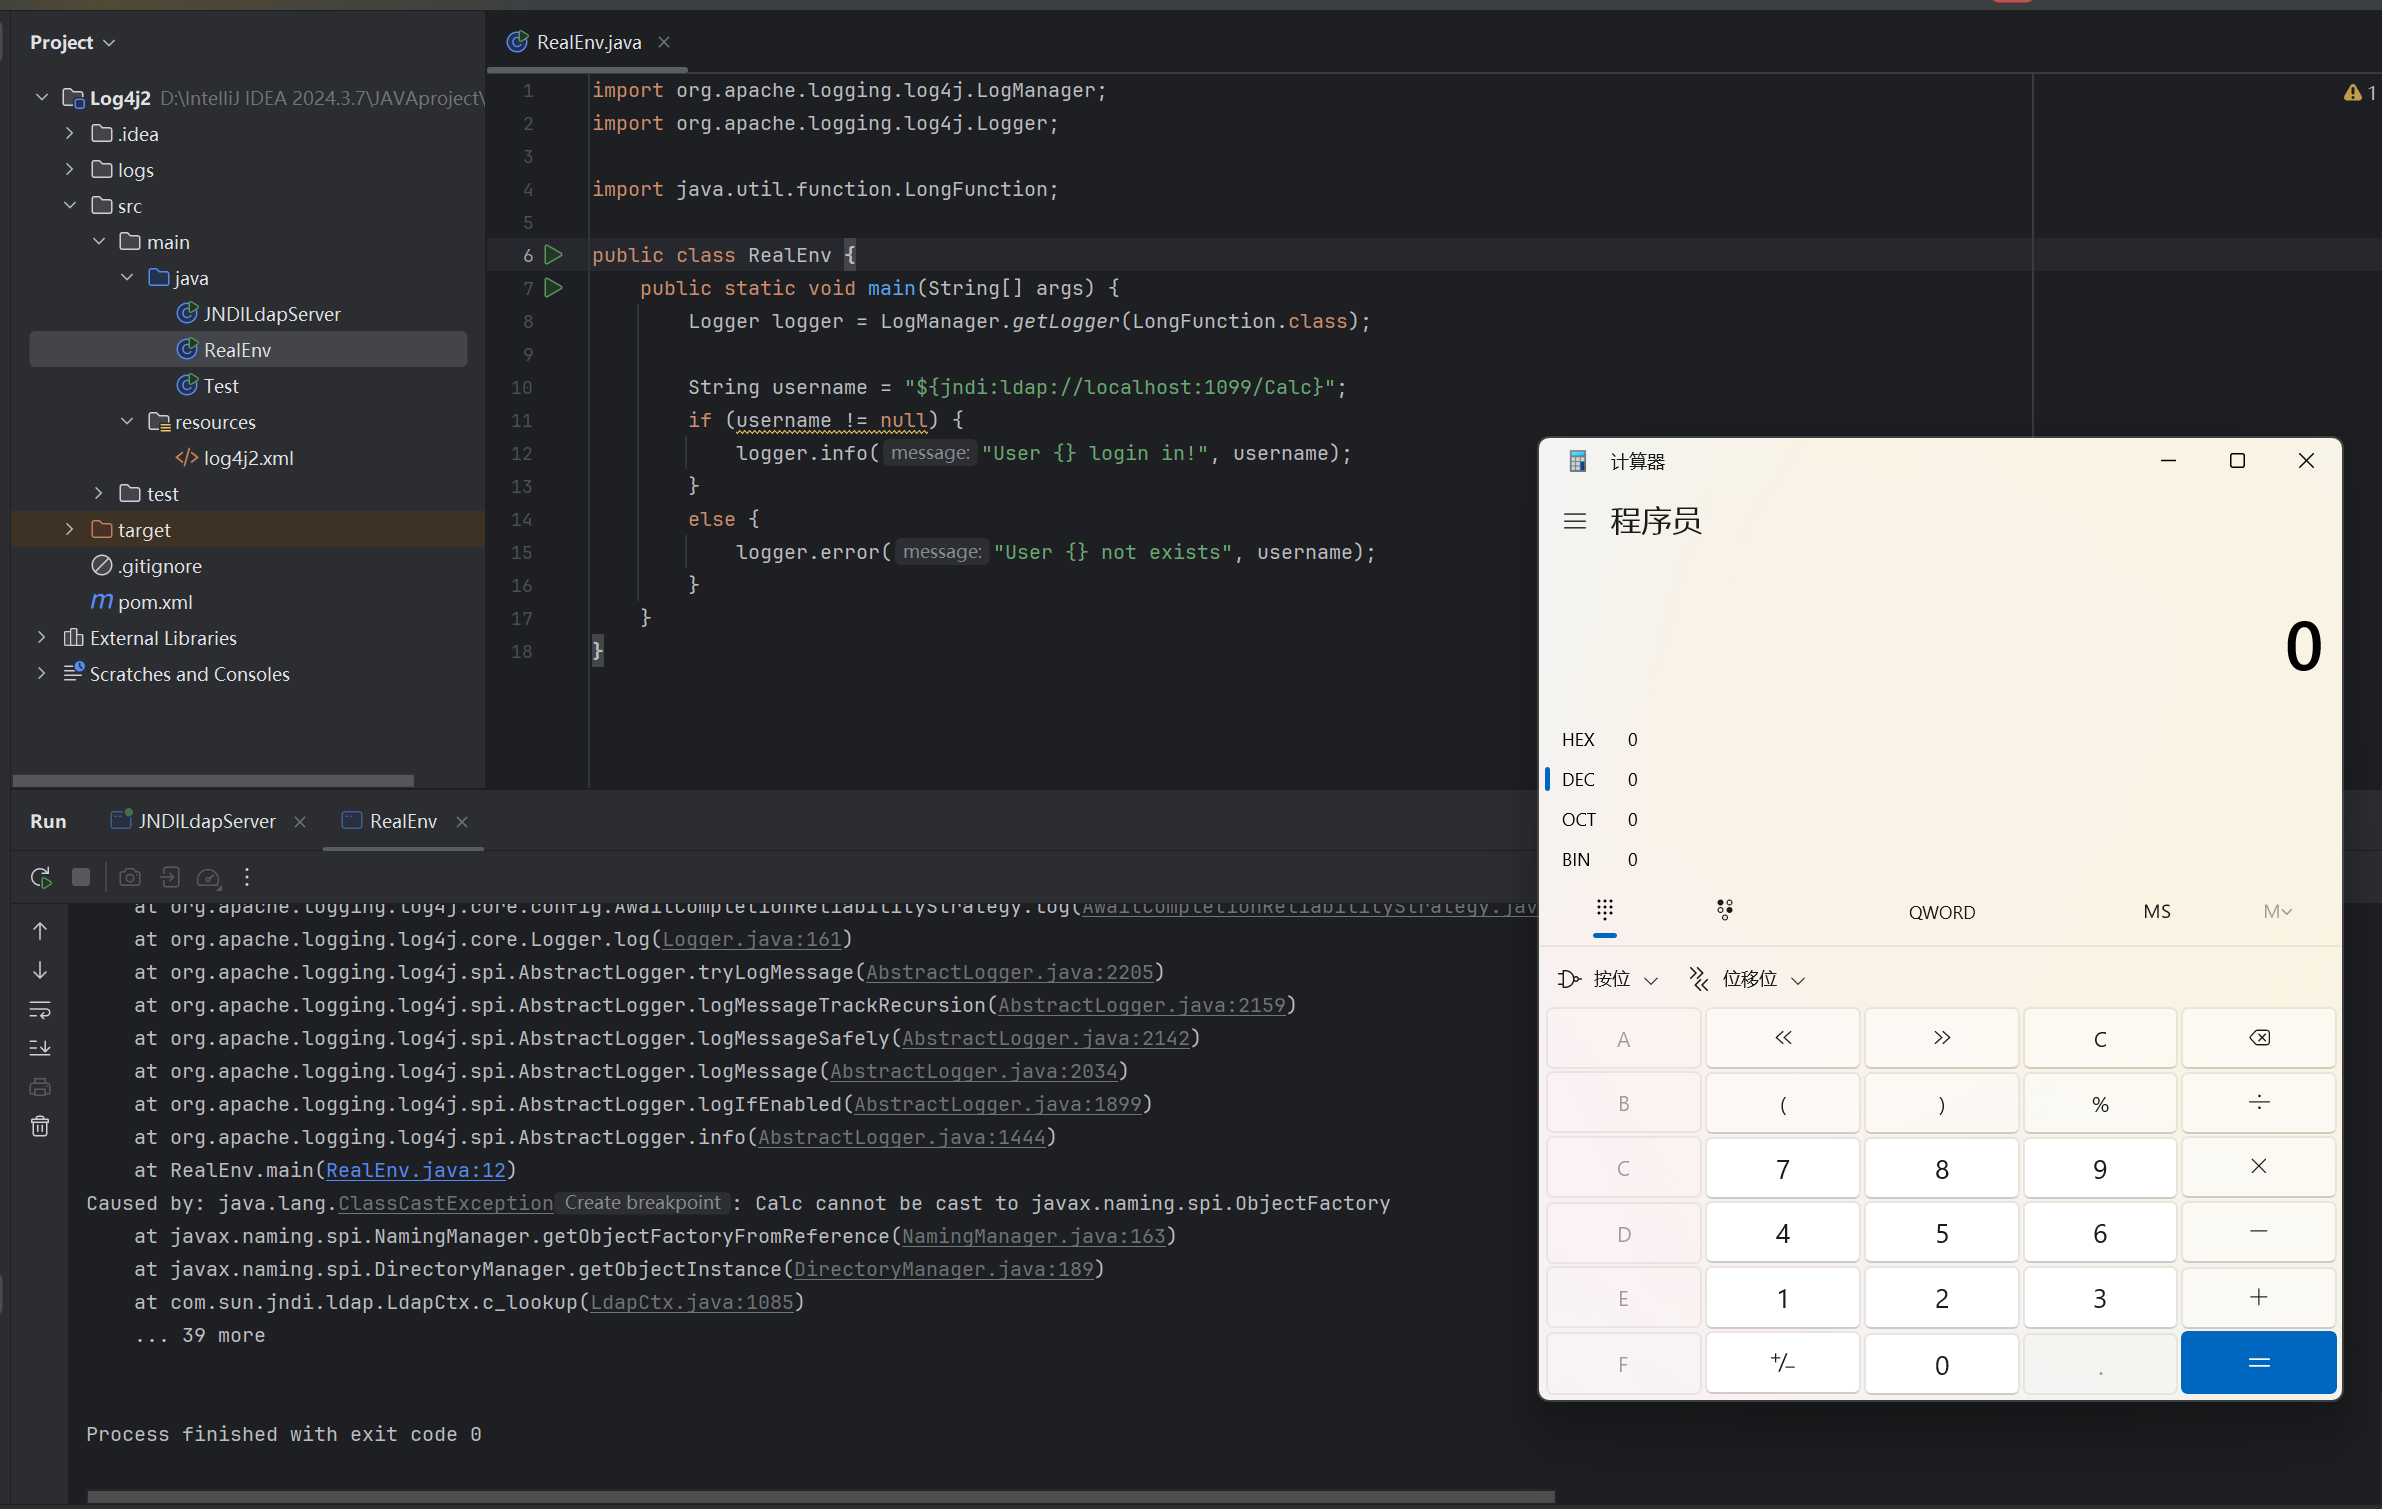Click the down arrow in console gutter
This screenshot has height=1509, width=2382.
click(x=40, y=970)
